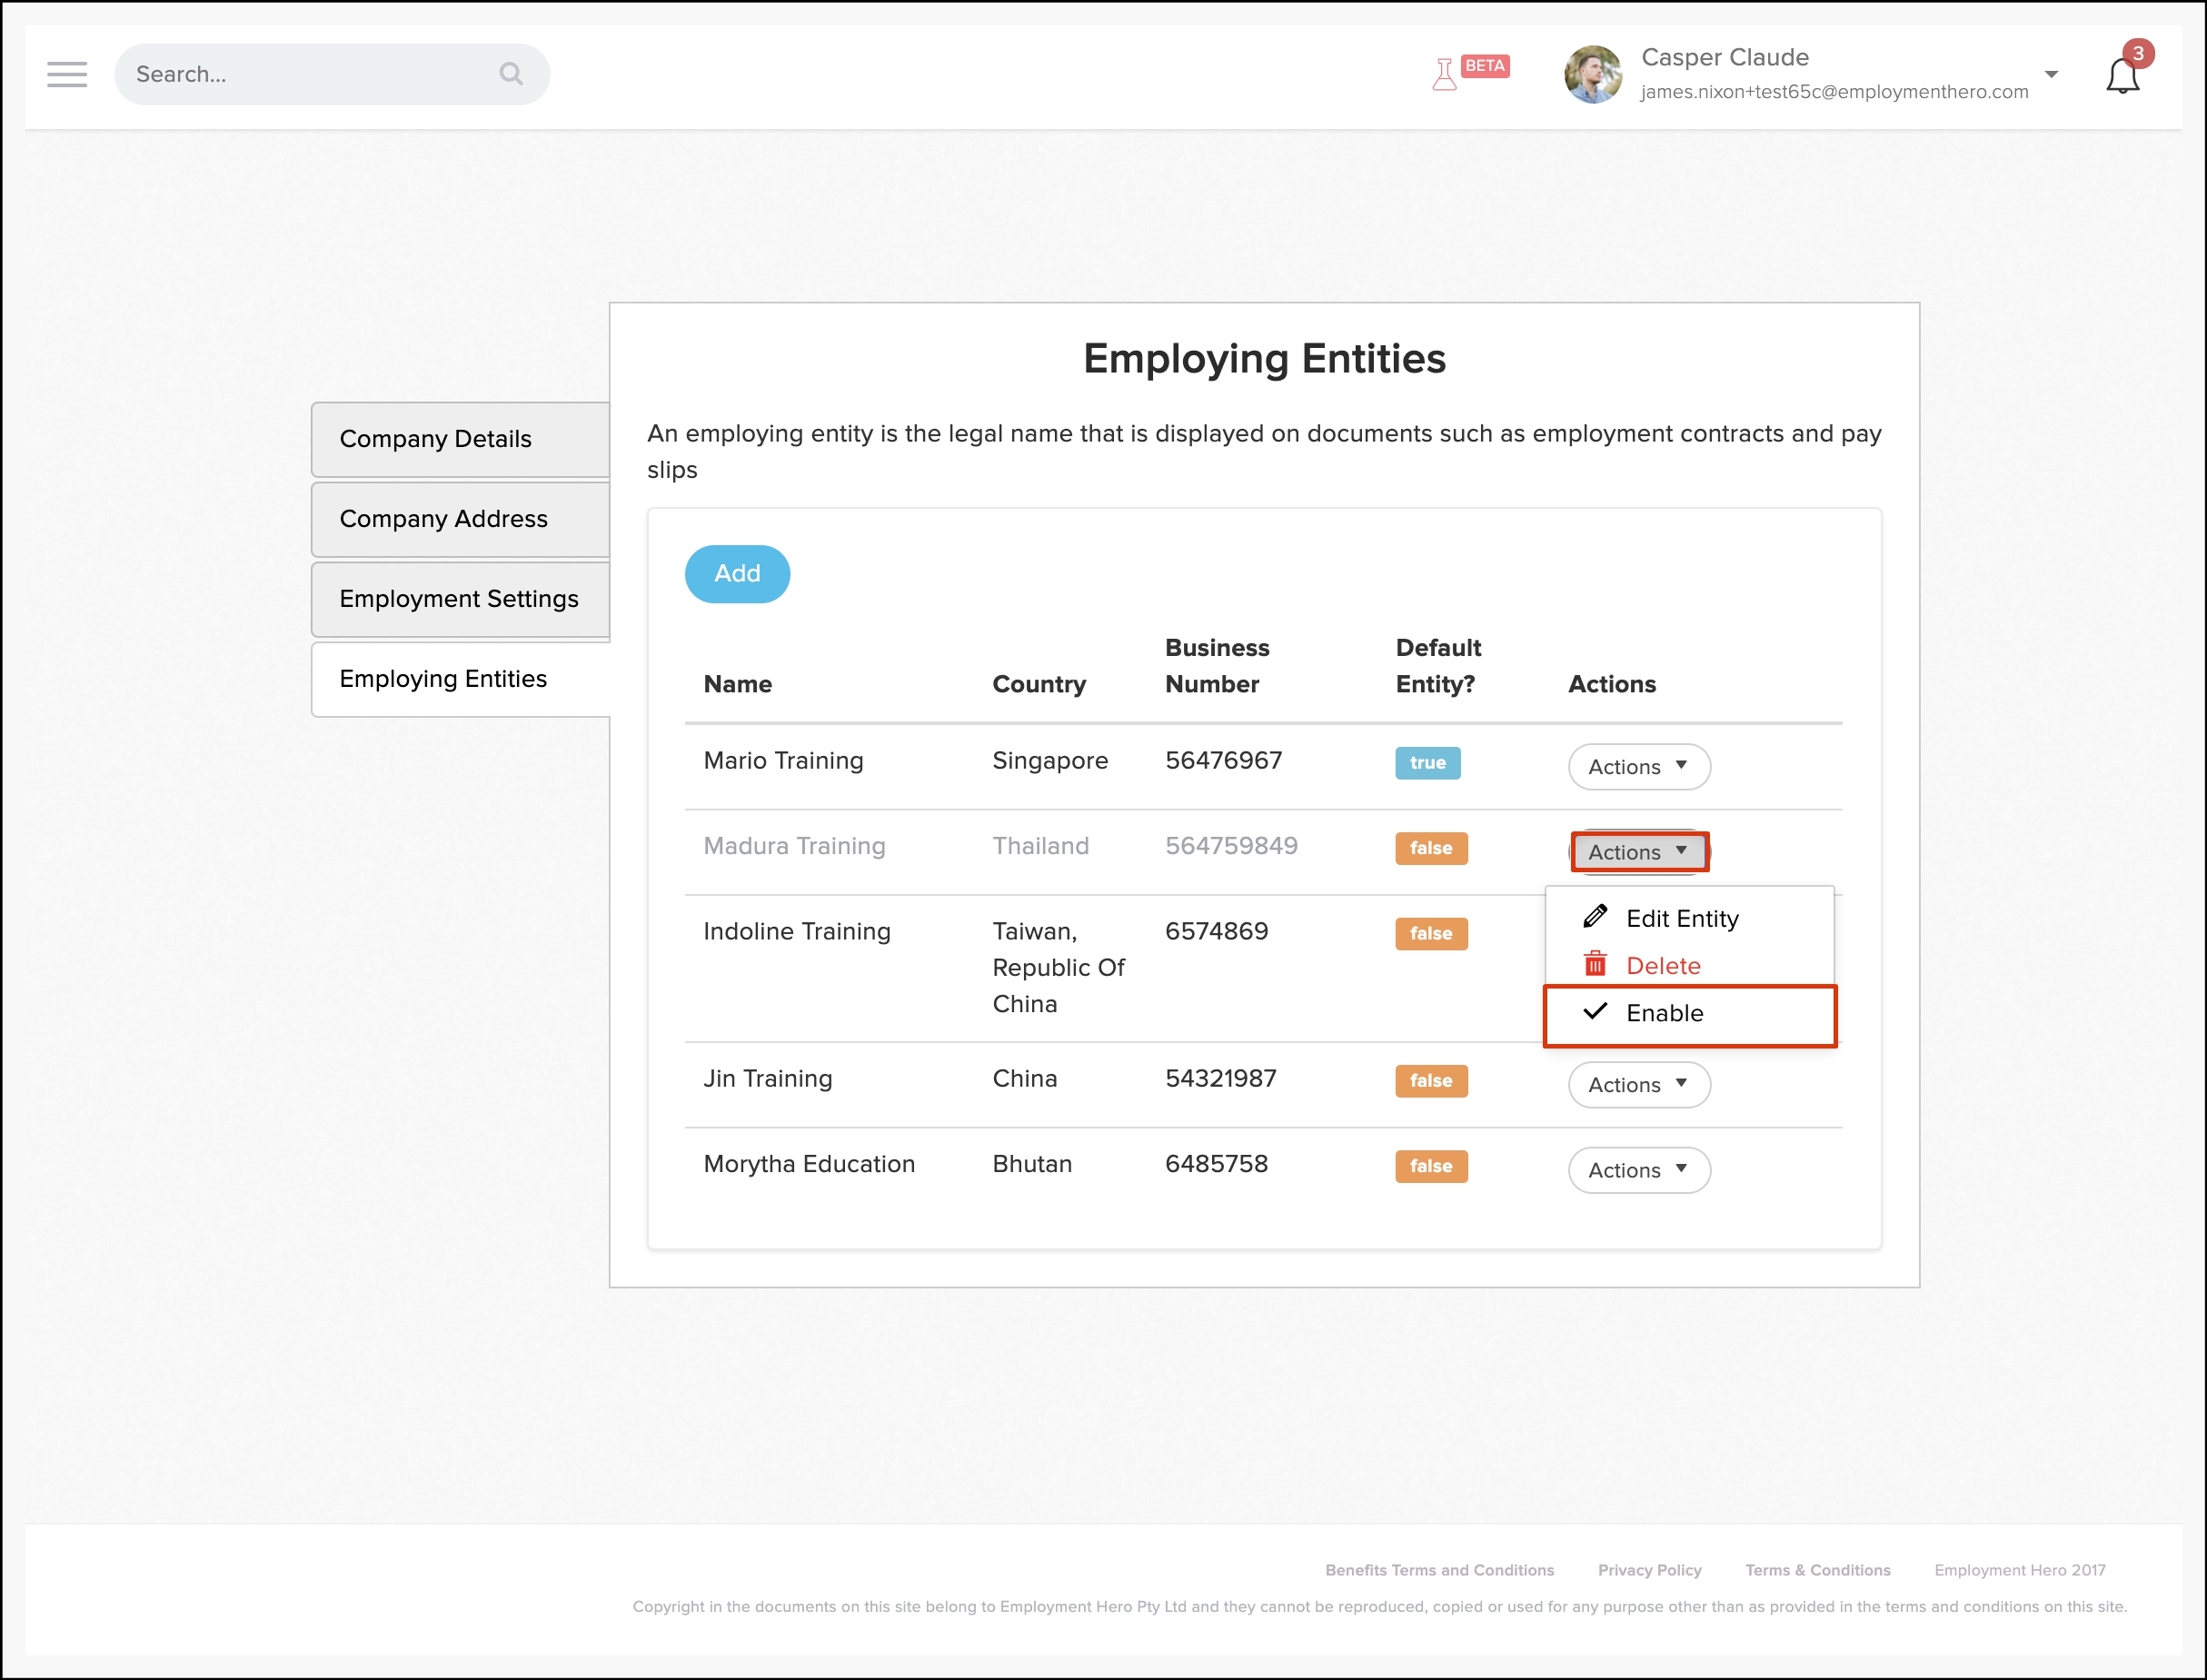Click the checkmark icon beside Enable
Viewport: 2207px width, 1680px height.
1595,1011
